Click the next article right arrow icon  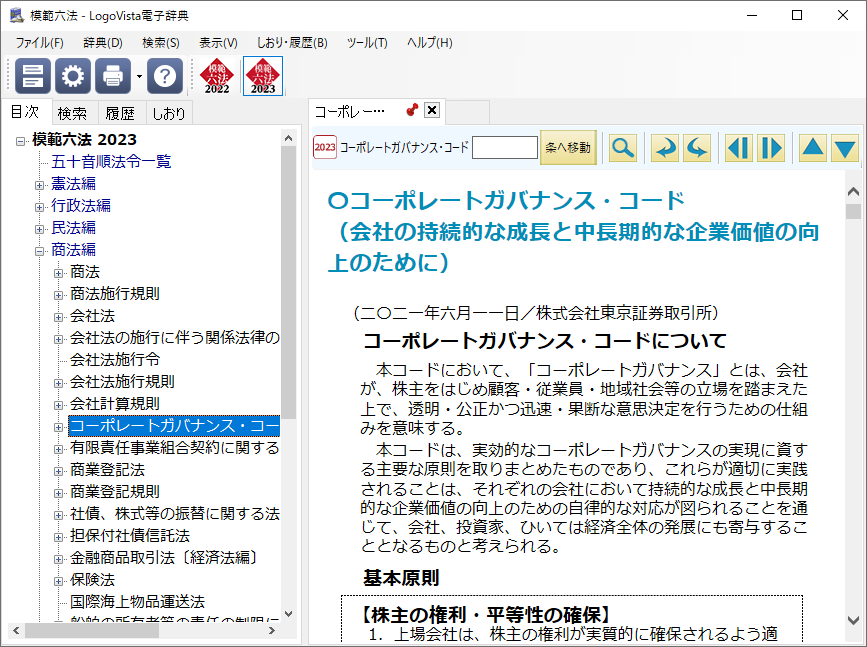click(x=771, y=148)
